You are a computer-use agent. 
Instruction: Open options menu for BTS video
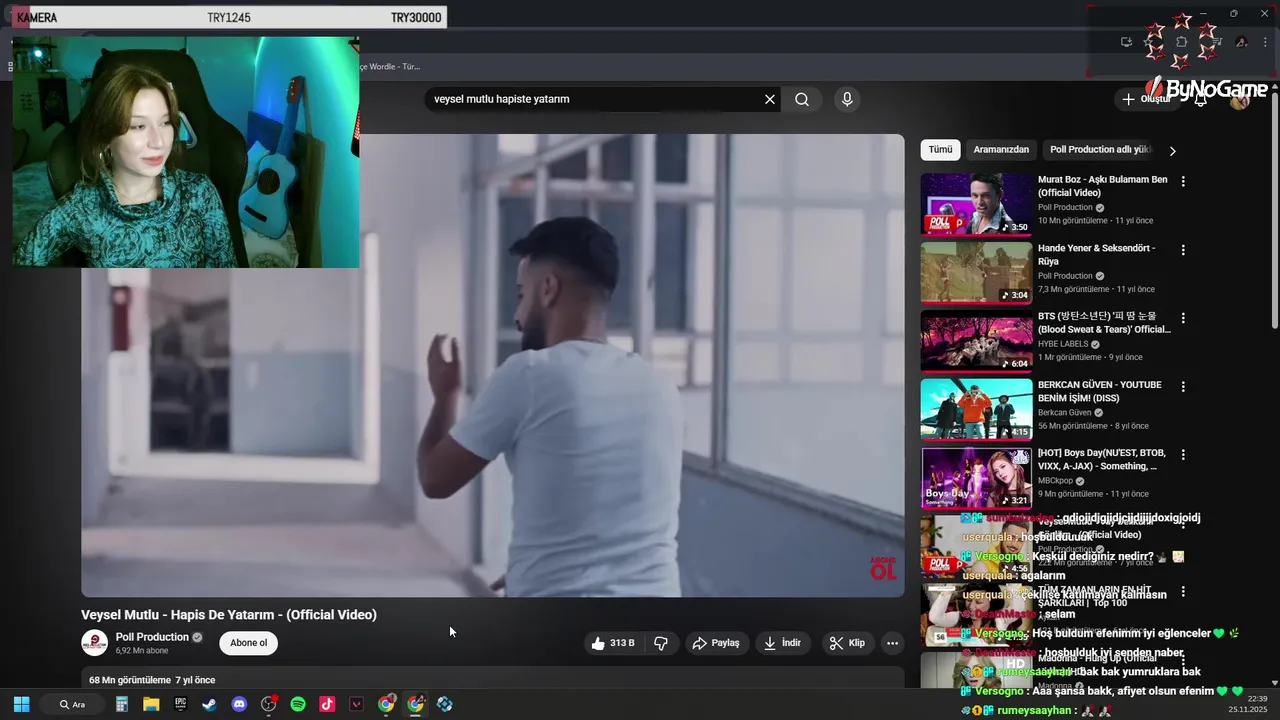coord(1183,318)
